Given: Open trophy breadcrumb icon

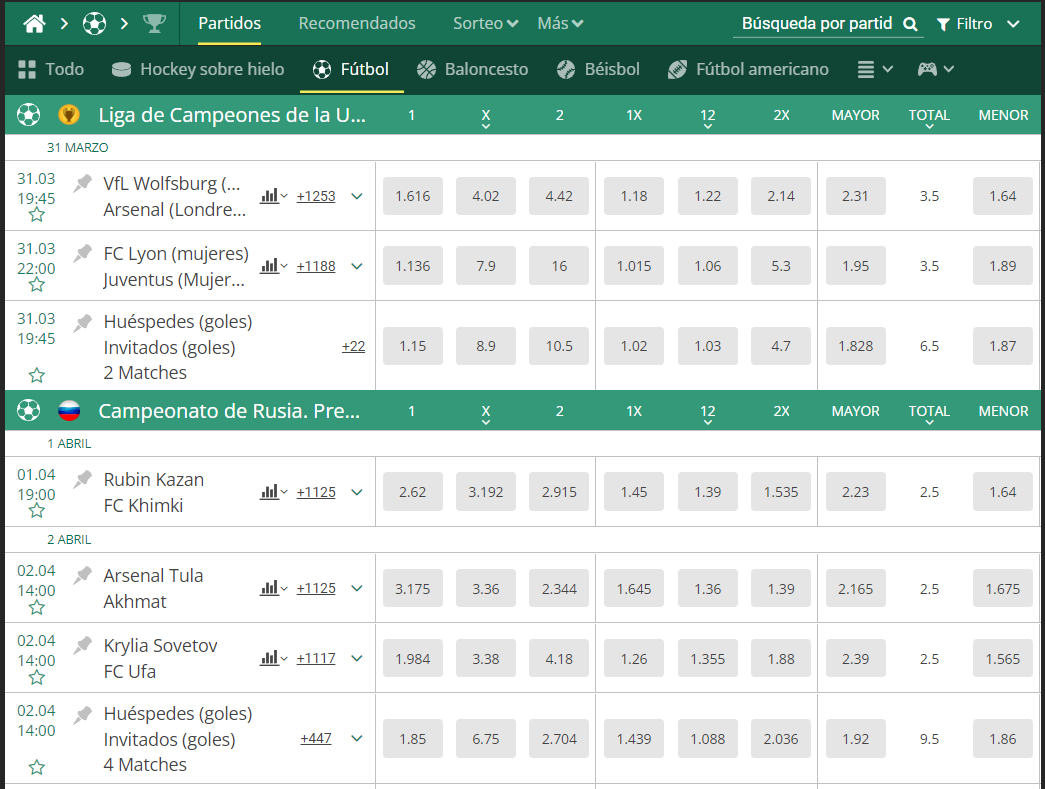Looking at the screenshot, I should 154,24.
